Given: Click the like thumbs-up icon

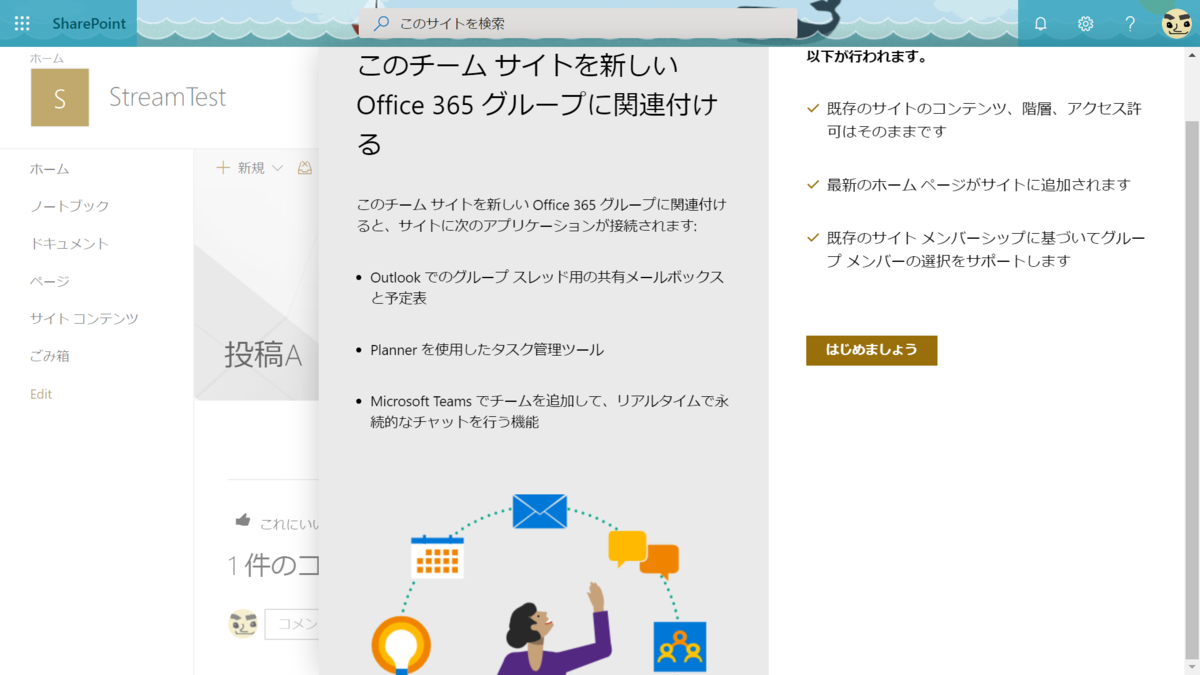Looking at the screenshot, I should click(x=242, y=520).
